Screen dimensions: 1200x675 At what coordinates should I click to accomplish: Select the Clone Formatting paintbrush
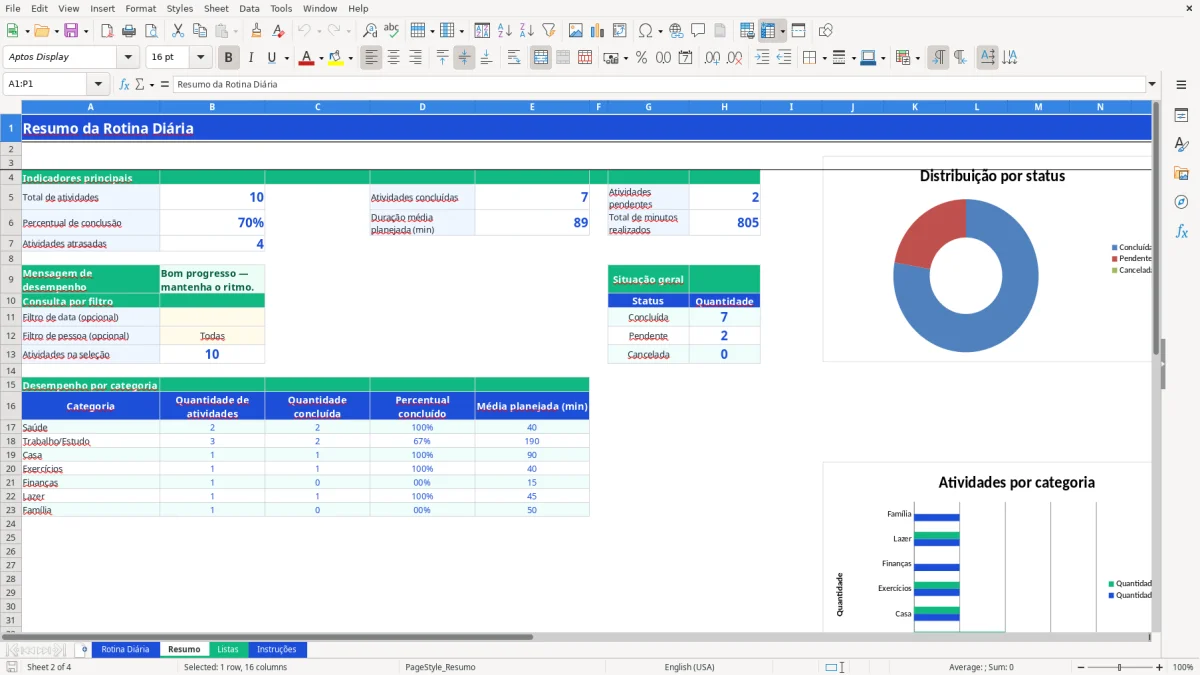pos(256,31)
